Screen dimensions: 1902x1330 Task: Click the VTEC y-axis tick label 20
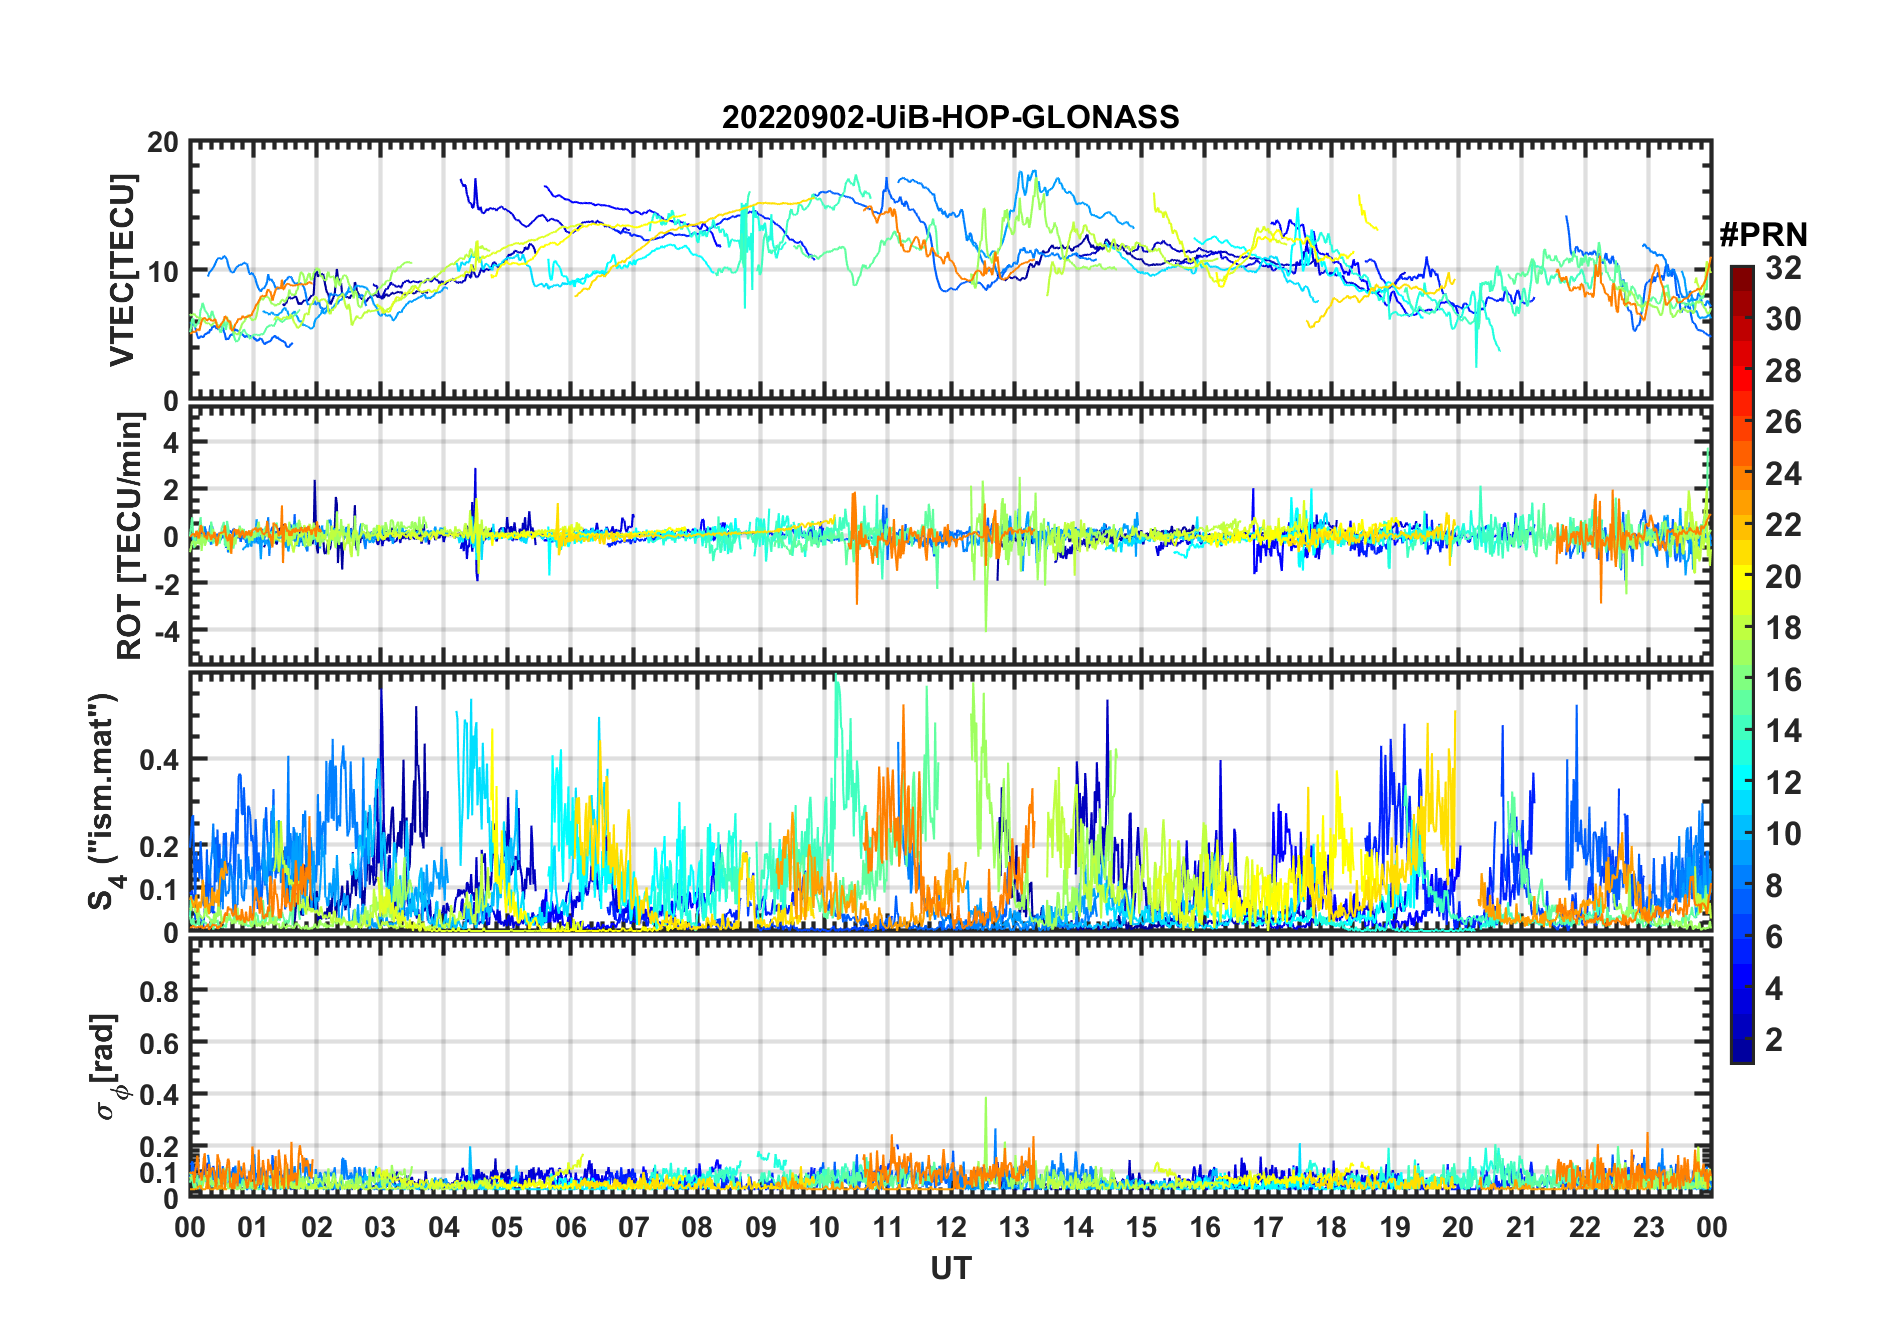[163, 142]
